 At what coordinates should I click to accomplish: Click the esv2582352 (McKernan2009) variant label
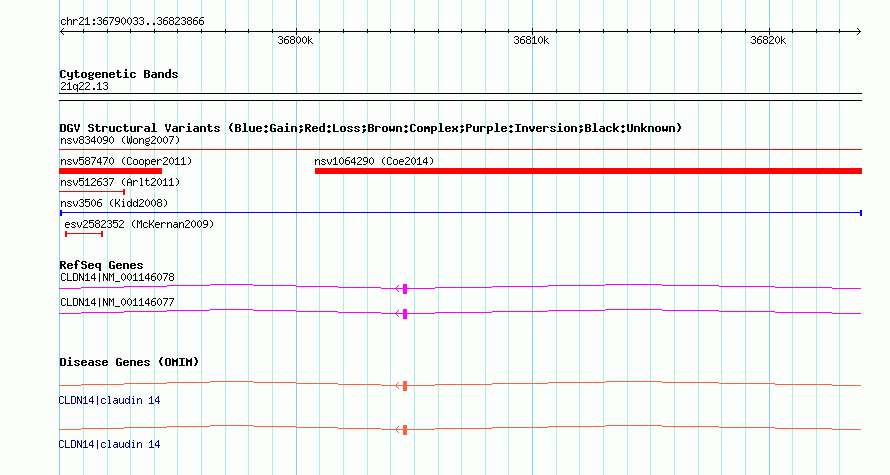coord(139,224)
